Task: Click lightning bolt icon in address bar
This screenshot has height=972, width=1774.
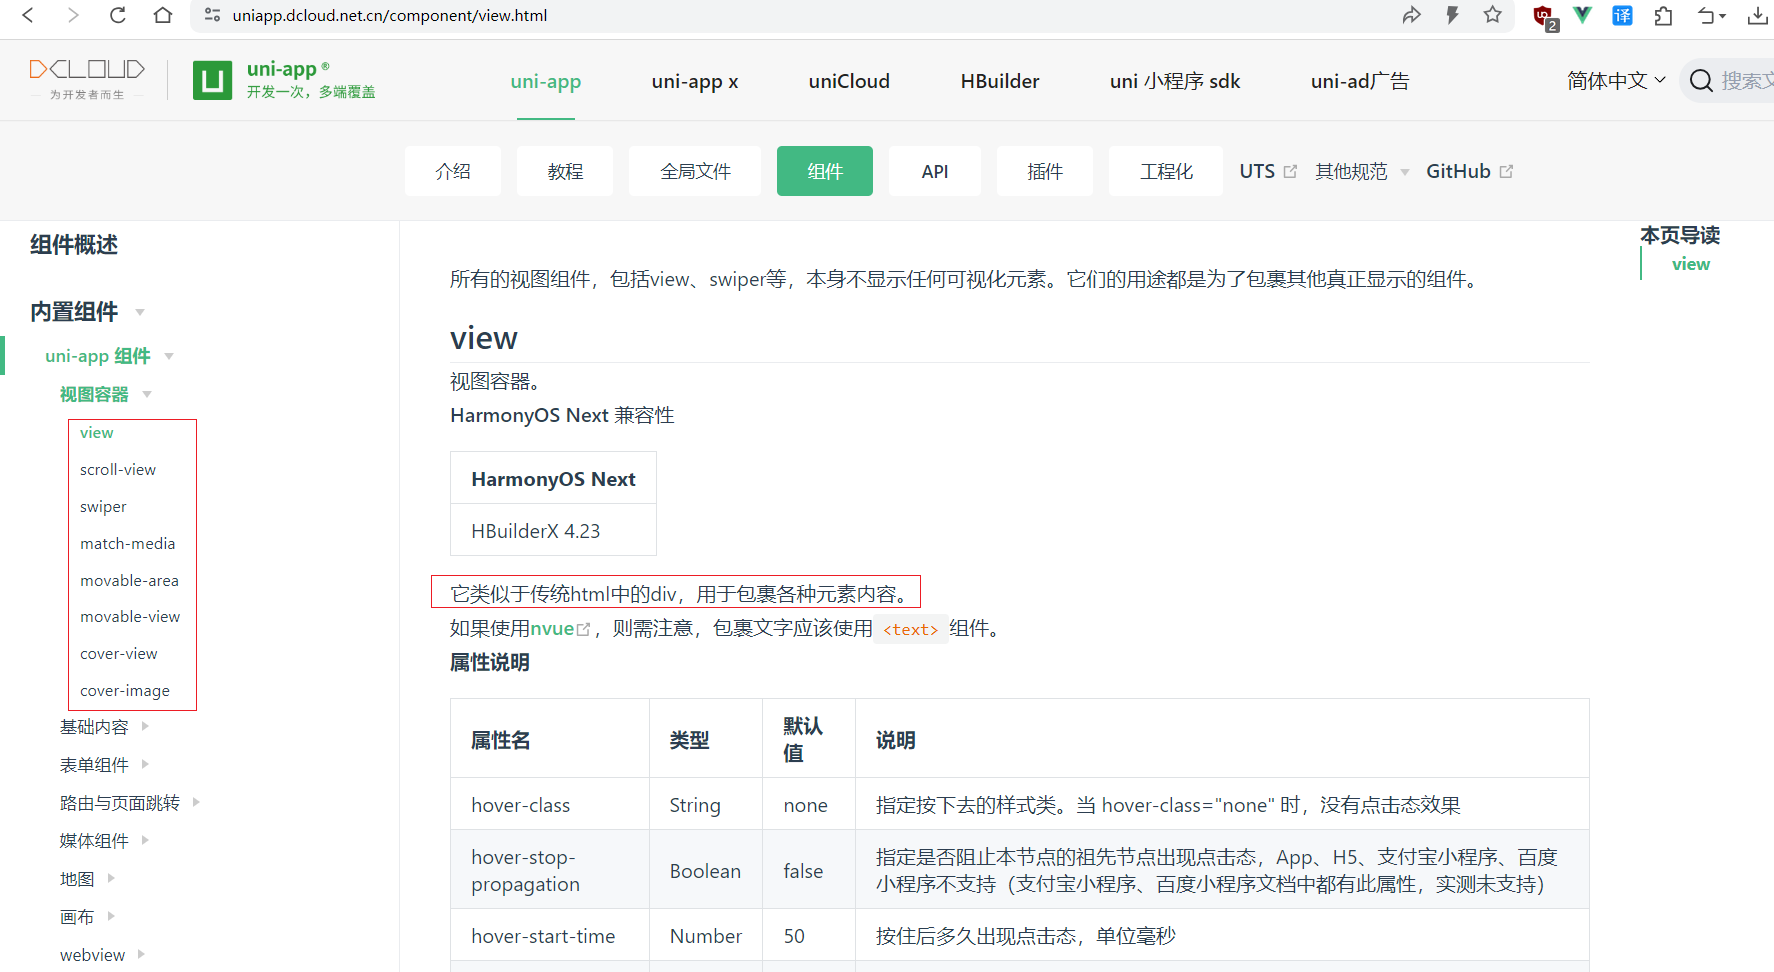Action: pos(1452,15)
